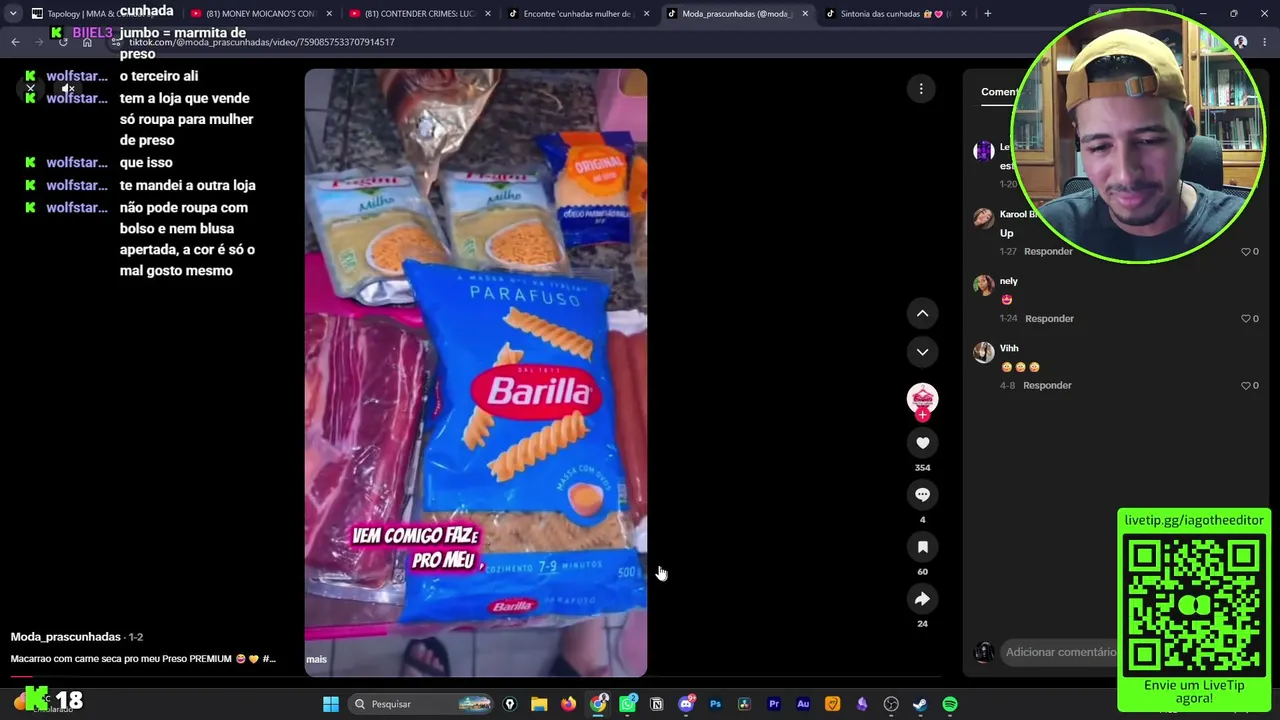Go to next video with down chevron
Image resolution: width=1280 pixels, height=720 pixels.
pyautogui.click(x=922, y=352)
